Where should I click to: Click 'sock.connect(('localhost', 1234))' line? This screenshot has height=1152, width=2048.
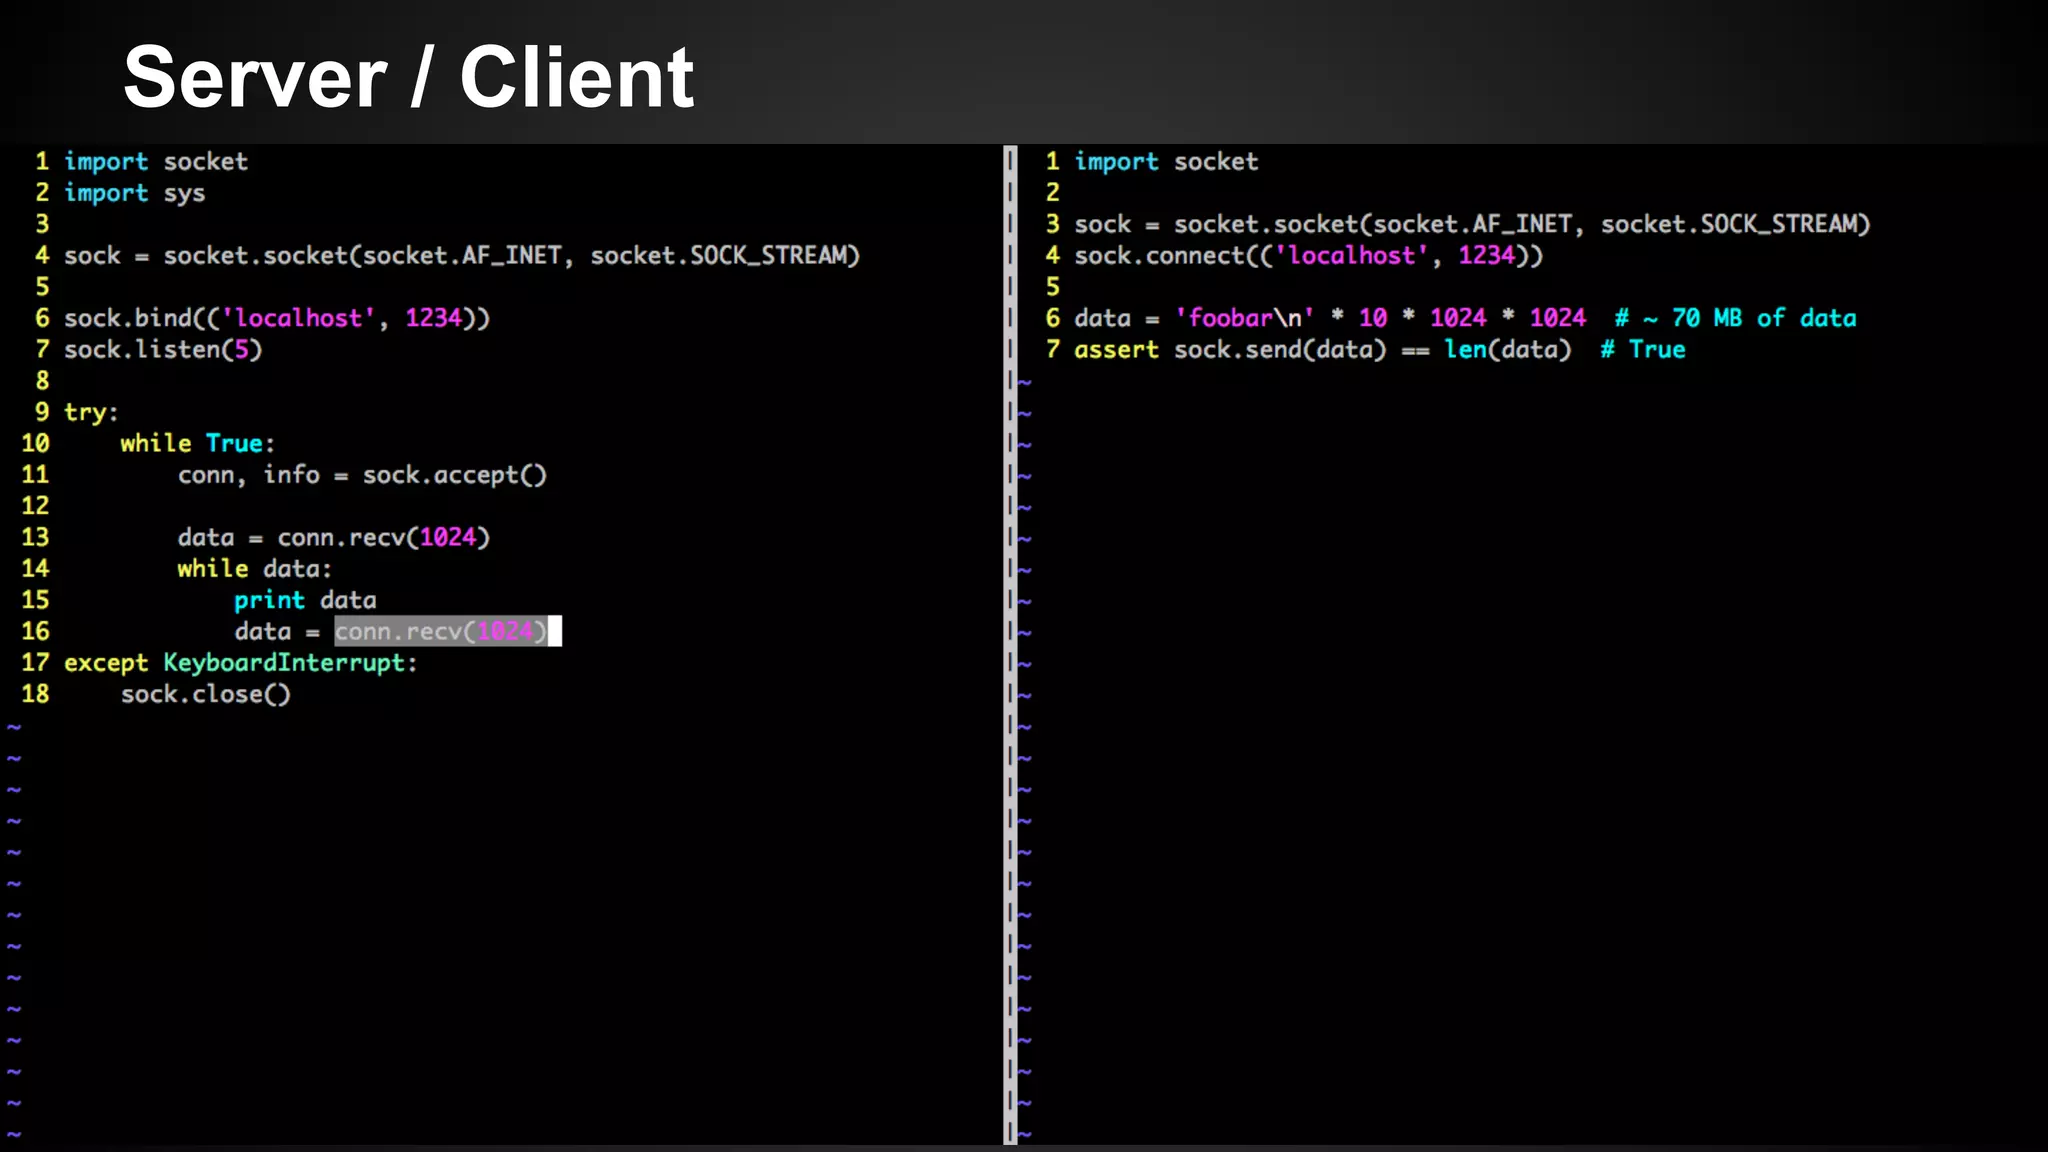coord(1309,256)
